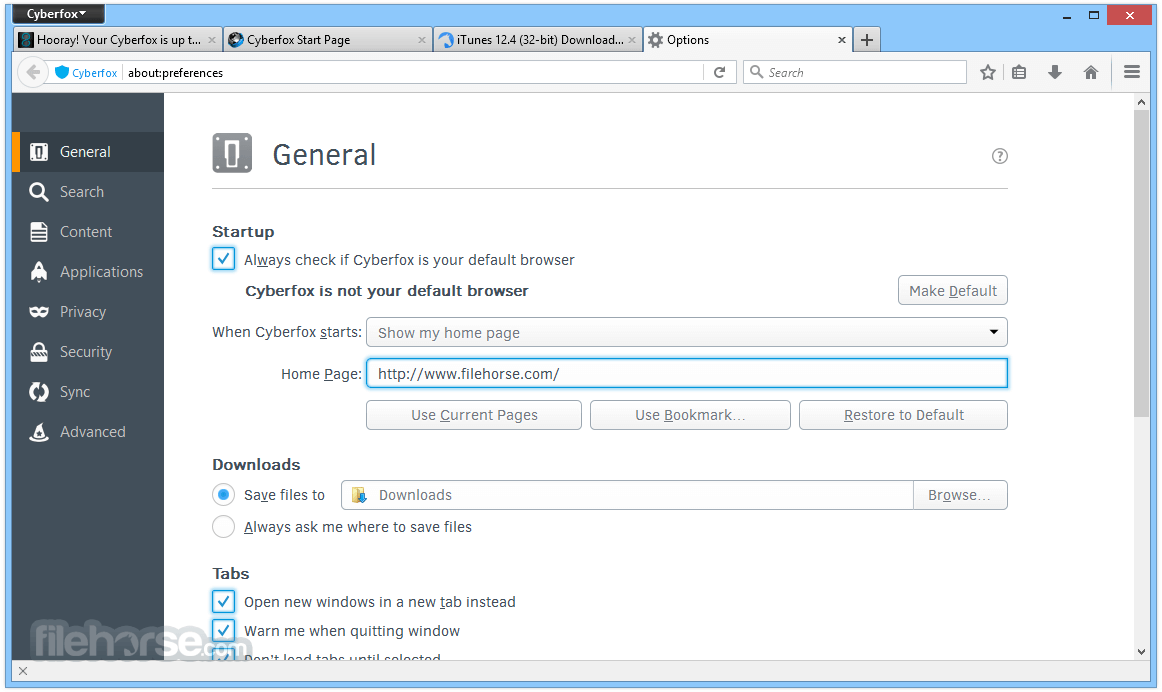Close the Cyberfox Start Page tab

[422, 40]
